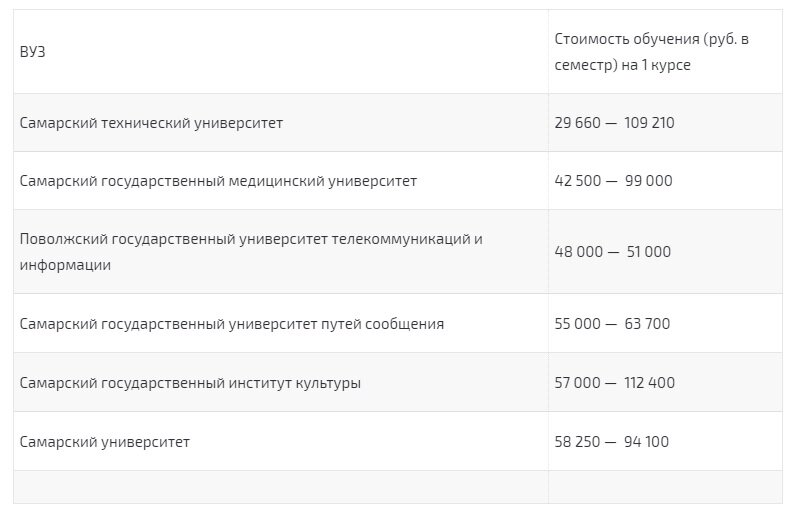This screenshot has height=518, width=795.
Task: Click the price range 29 660 — 109 210
Action: (x=614, y=123)
